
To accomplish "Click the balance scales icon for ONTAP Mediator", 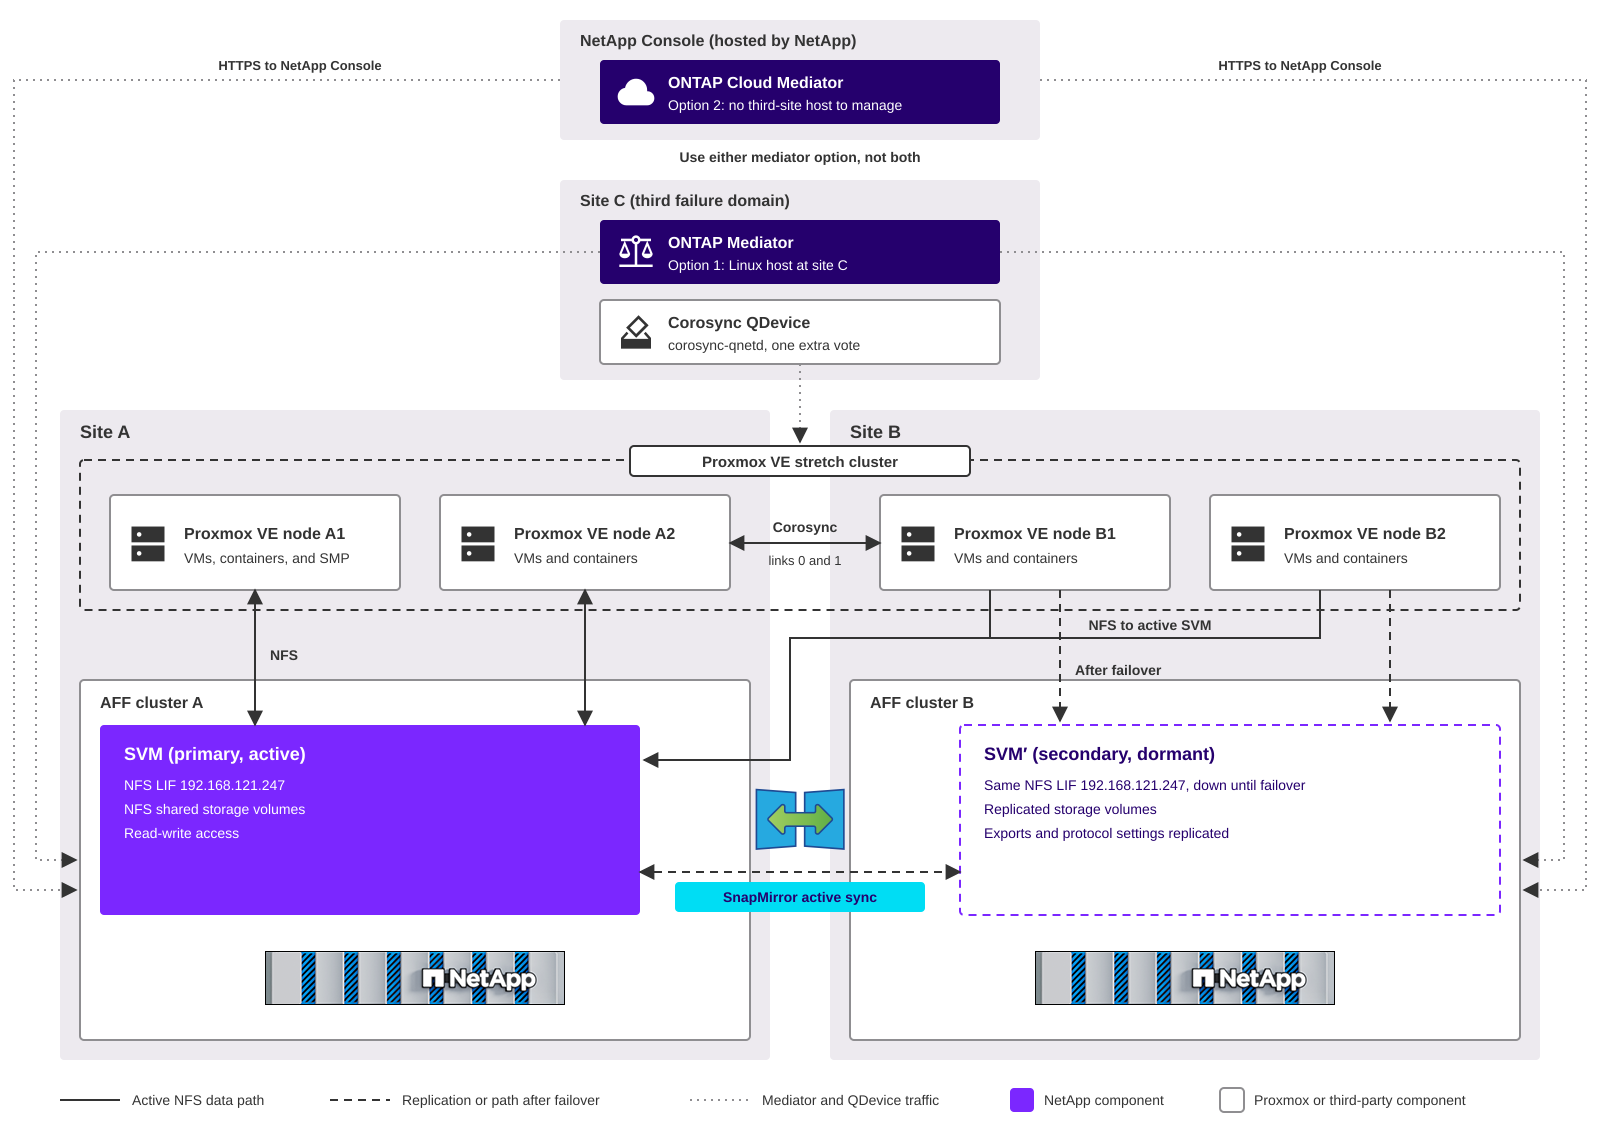I will [636, 252].
